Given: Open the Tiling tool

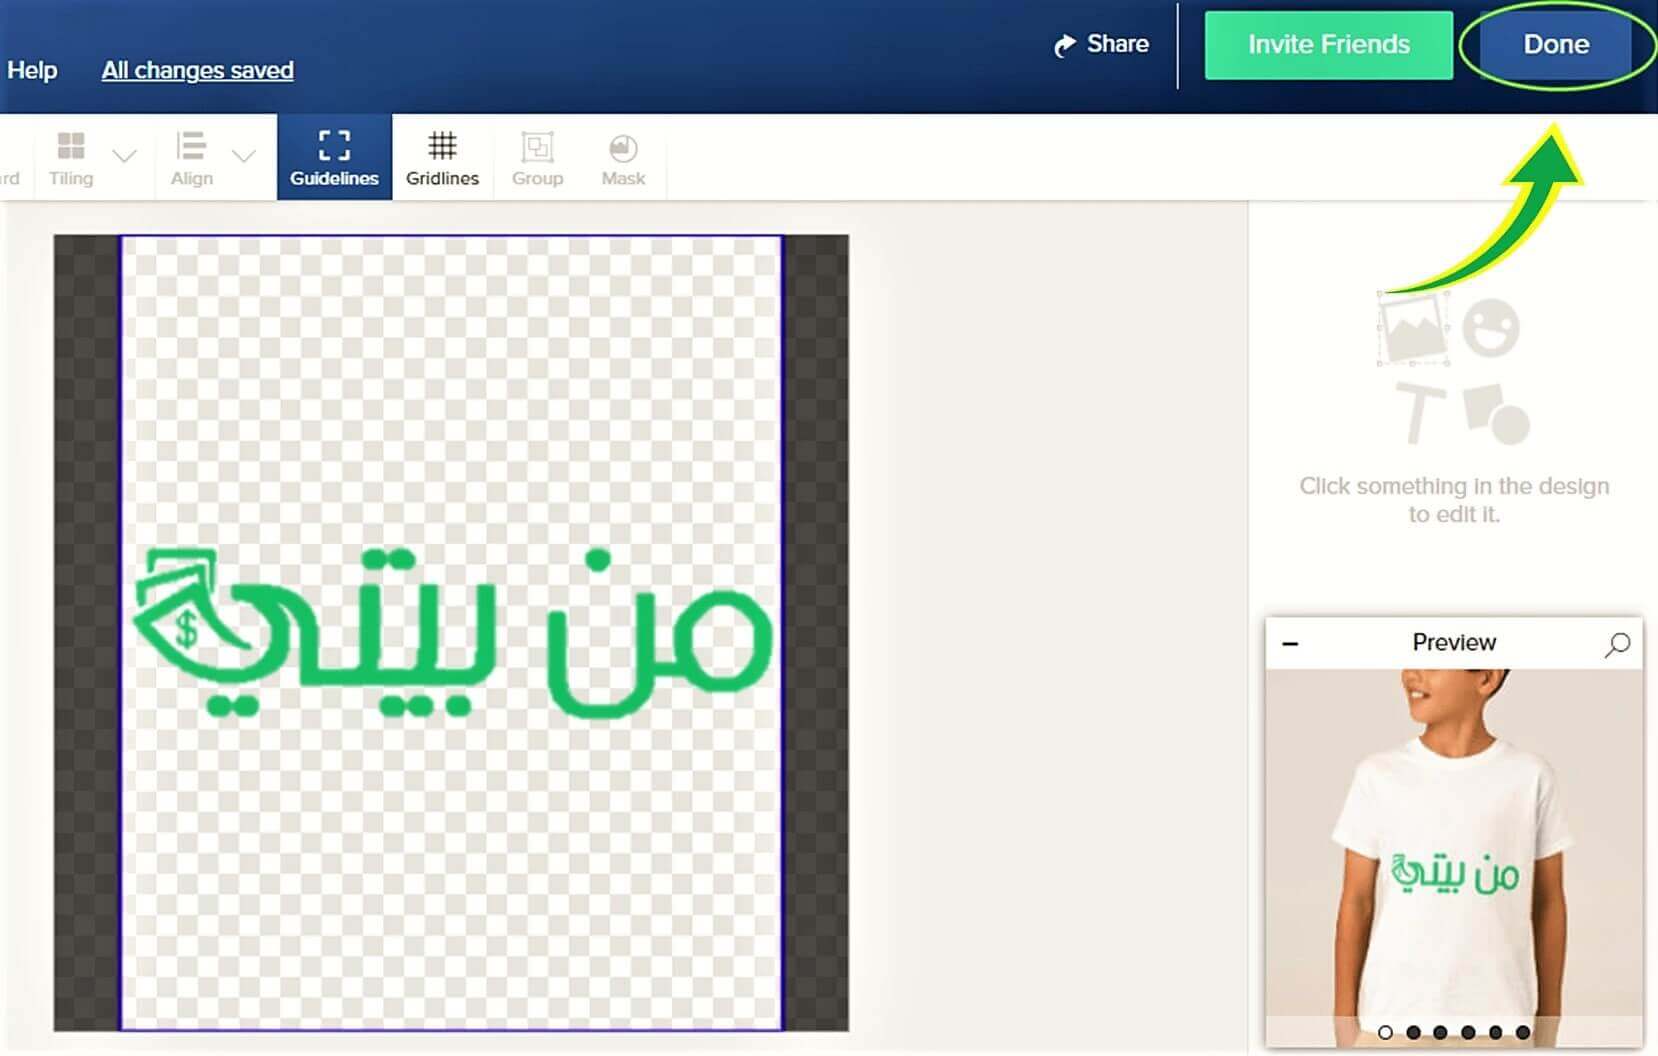Looking at the screenshot, I should (71, 158).
